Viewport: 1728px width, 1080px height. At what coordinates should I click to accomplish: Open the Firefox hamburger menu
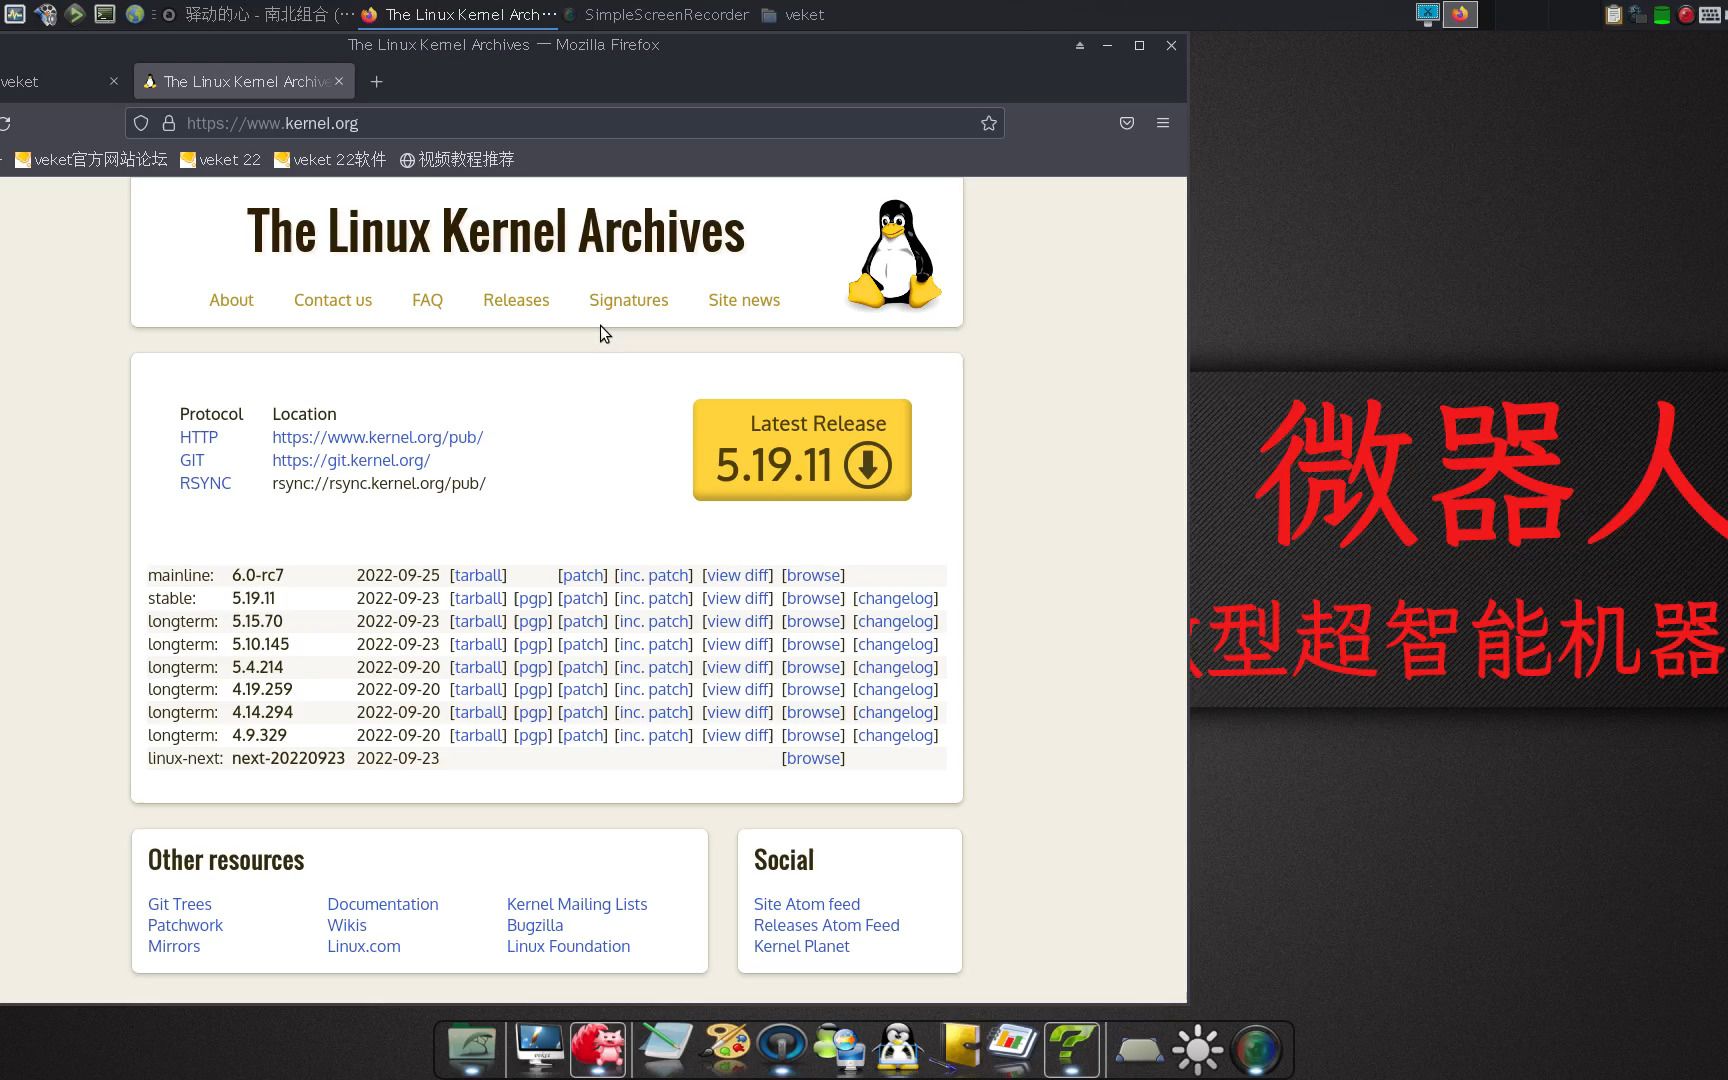1163,123
